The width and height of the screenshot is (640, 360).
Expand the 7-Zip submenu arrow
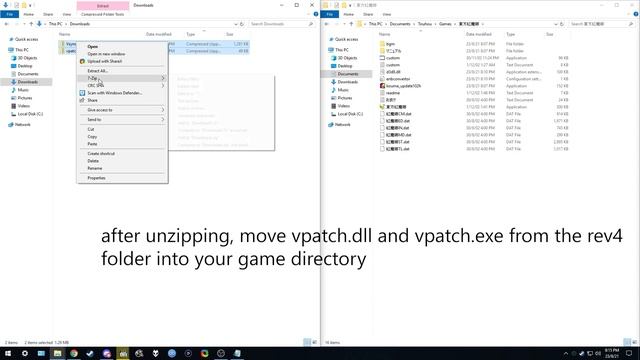pos(163,78)
